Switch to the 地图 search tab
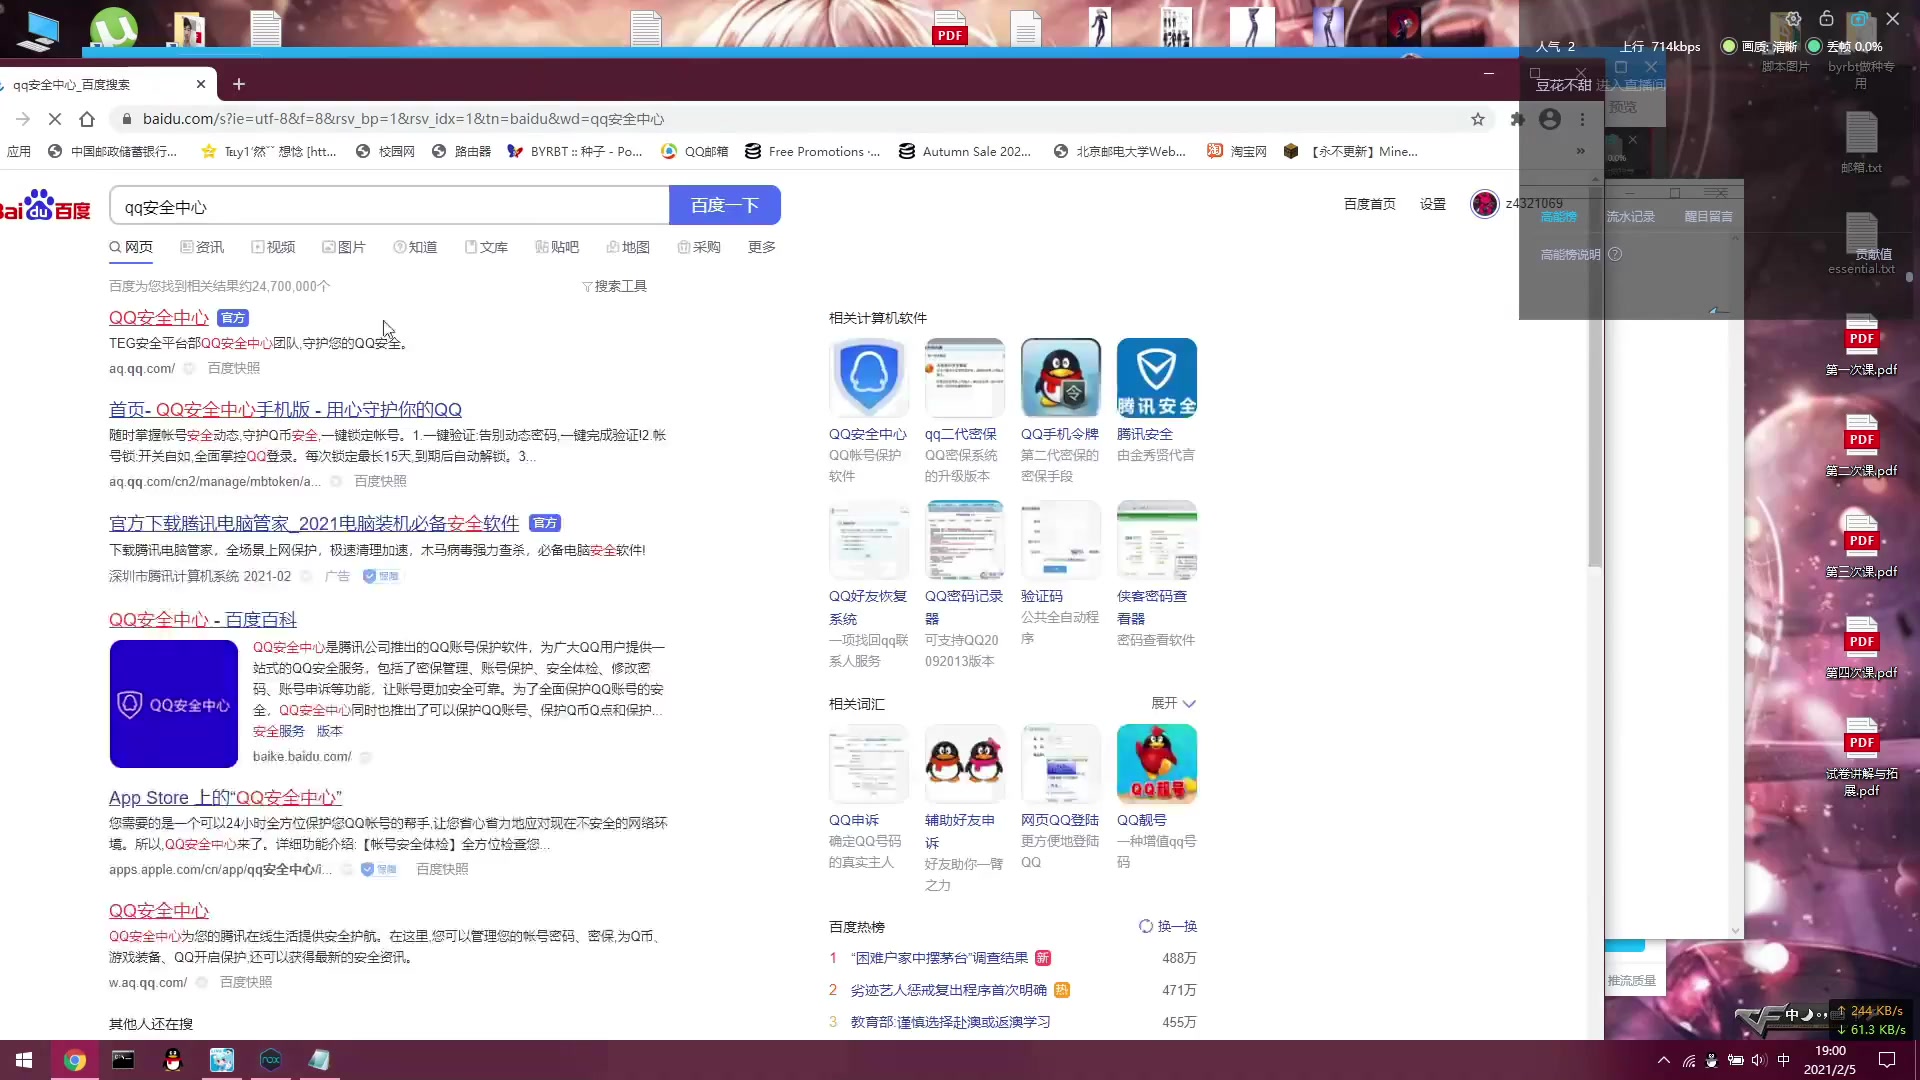The image size is (1920, 1080). pos(628,247)
